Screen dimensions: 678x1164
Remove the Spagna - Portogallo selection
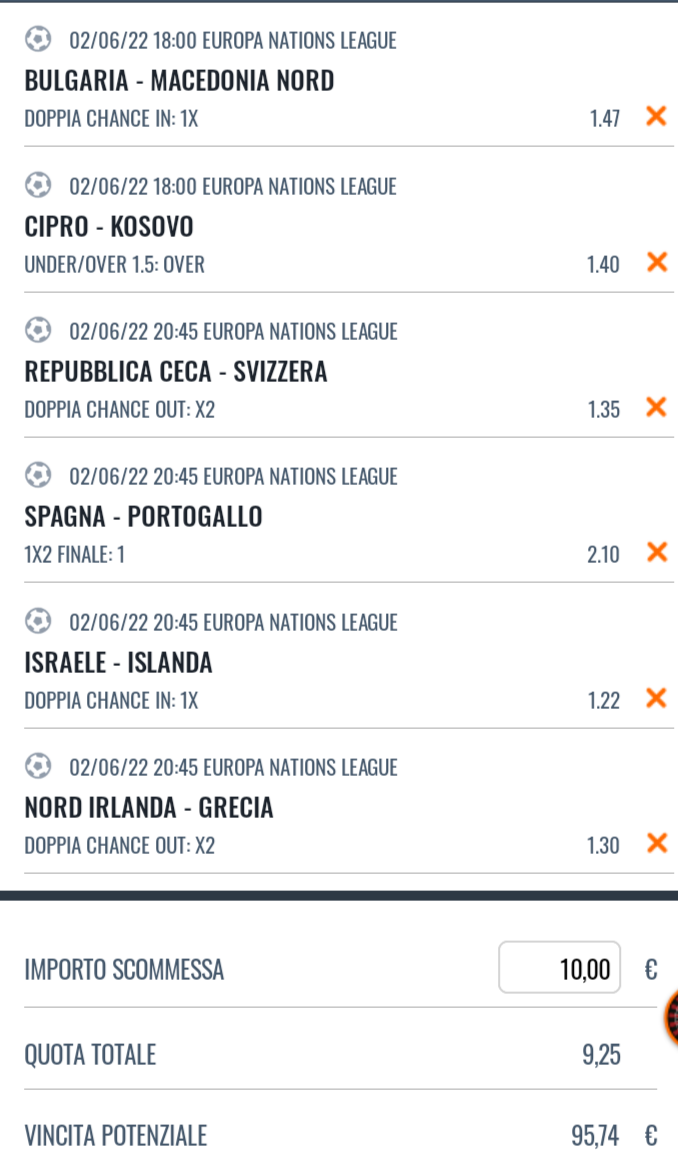click(656, 552)
